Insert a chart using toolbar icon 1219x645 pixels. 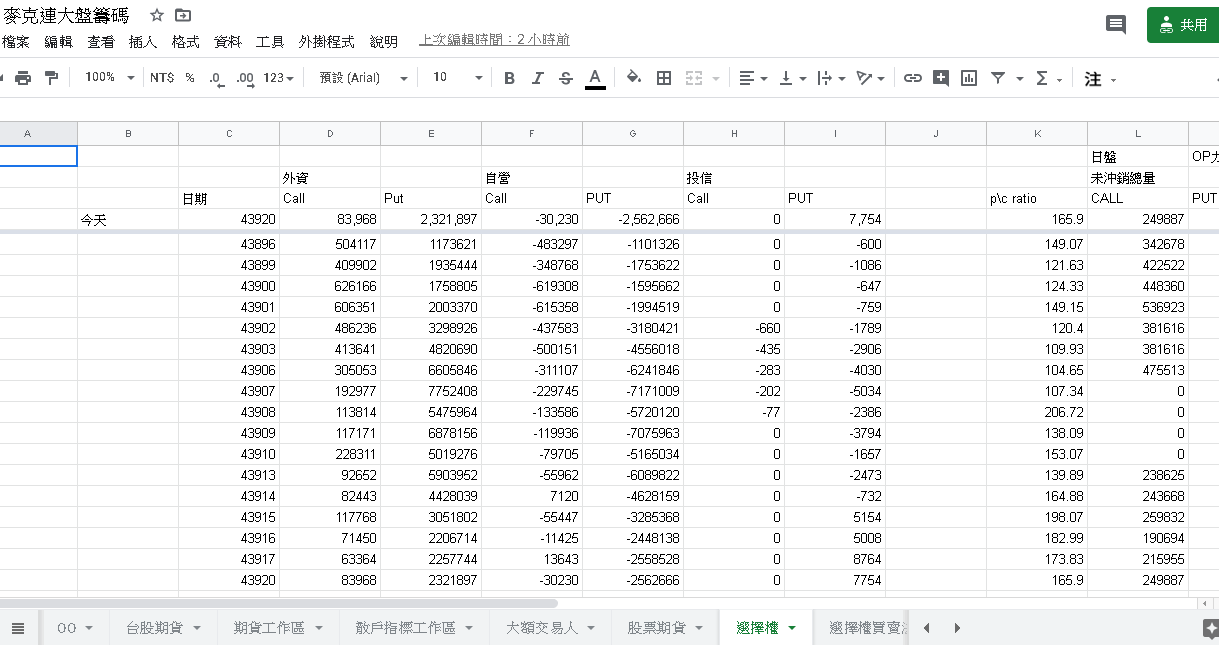coord(968,78)
